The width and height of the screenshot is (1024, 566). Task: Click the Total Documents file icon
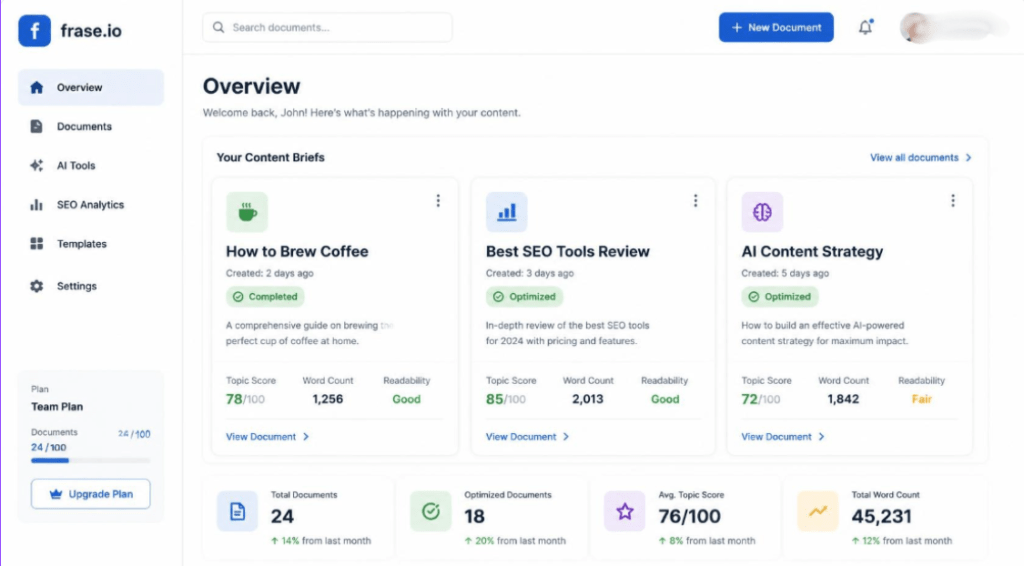tap(237, 511)
